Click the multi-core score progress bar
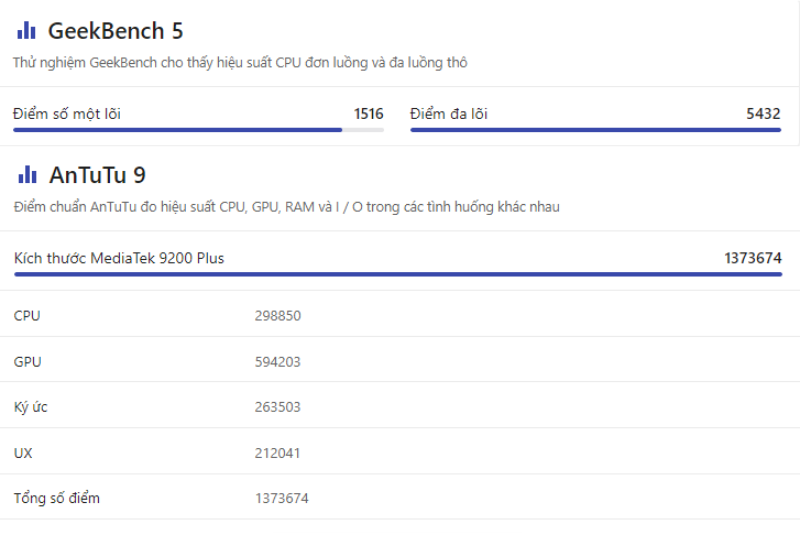 click(595, 130)
